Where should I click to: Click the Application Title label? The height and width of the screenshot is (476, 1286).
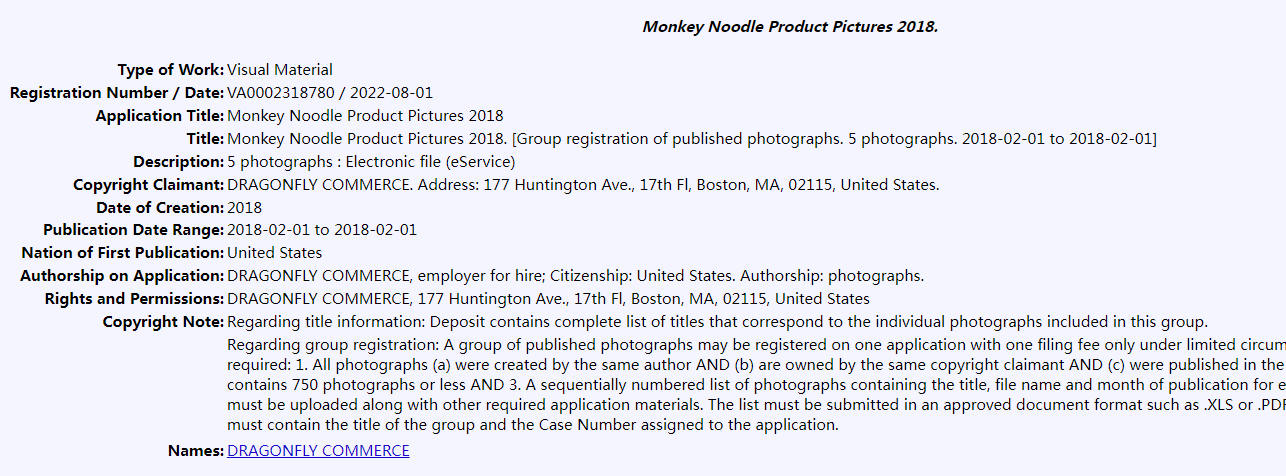point(160,116)
